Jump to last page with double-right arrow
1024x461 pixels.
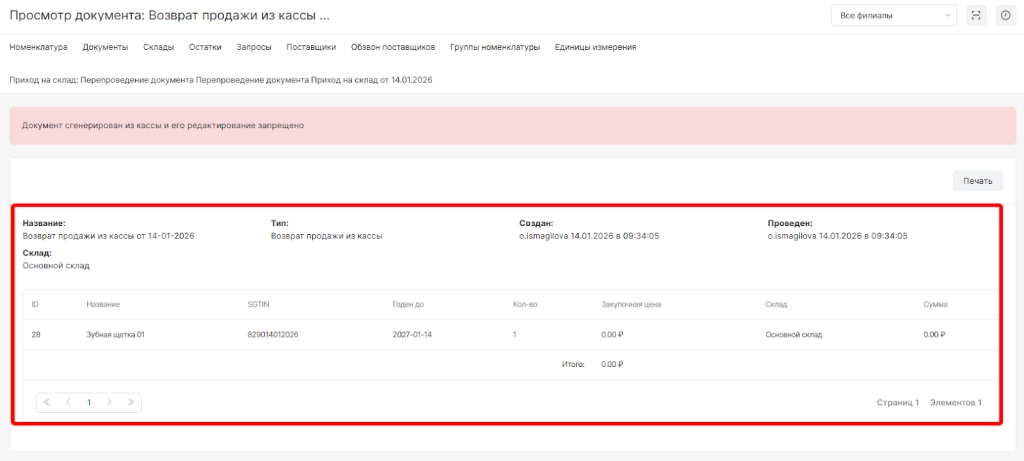(x=130, y=402)
